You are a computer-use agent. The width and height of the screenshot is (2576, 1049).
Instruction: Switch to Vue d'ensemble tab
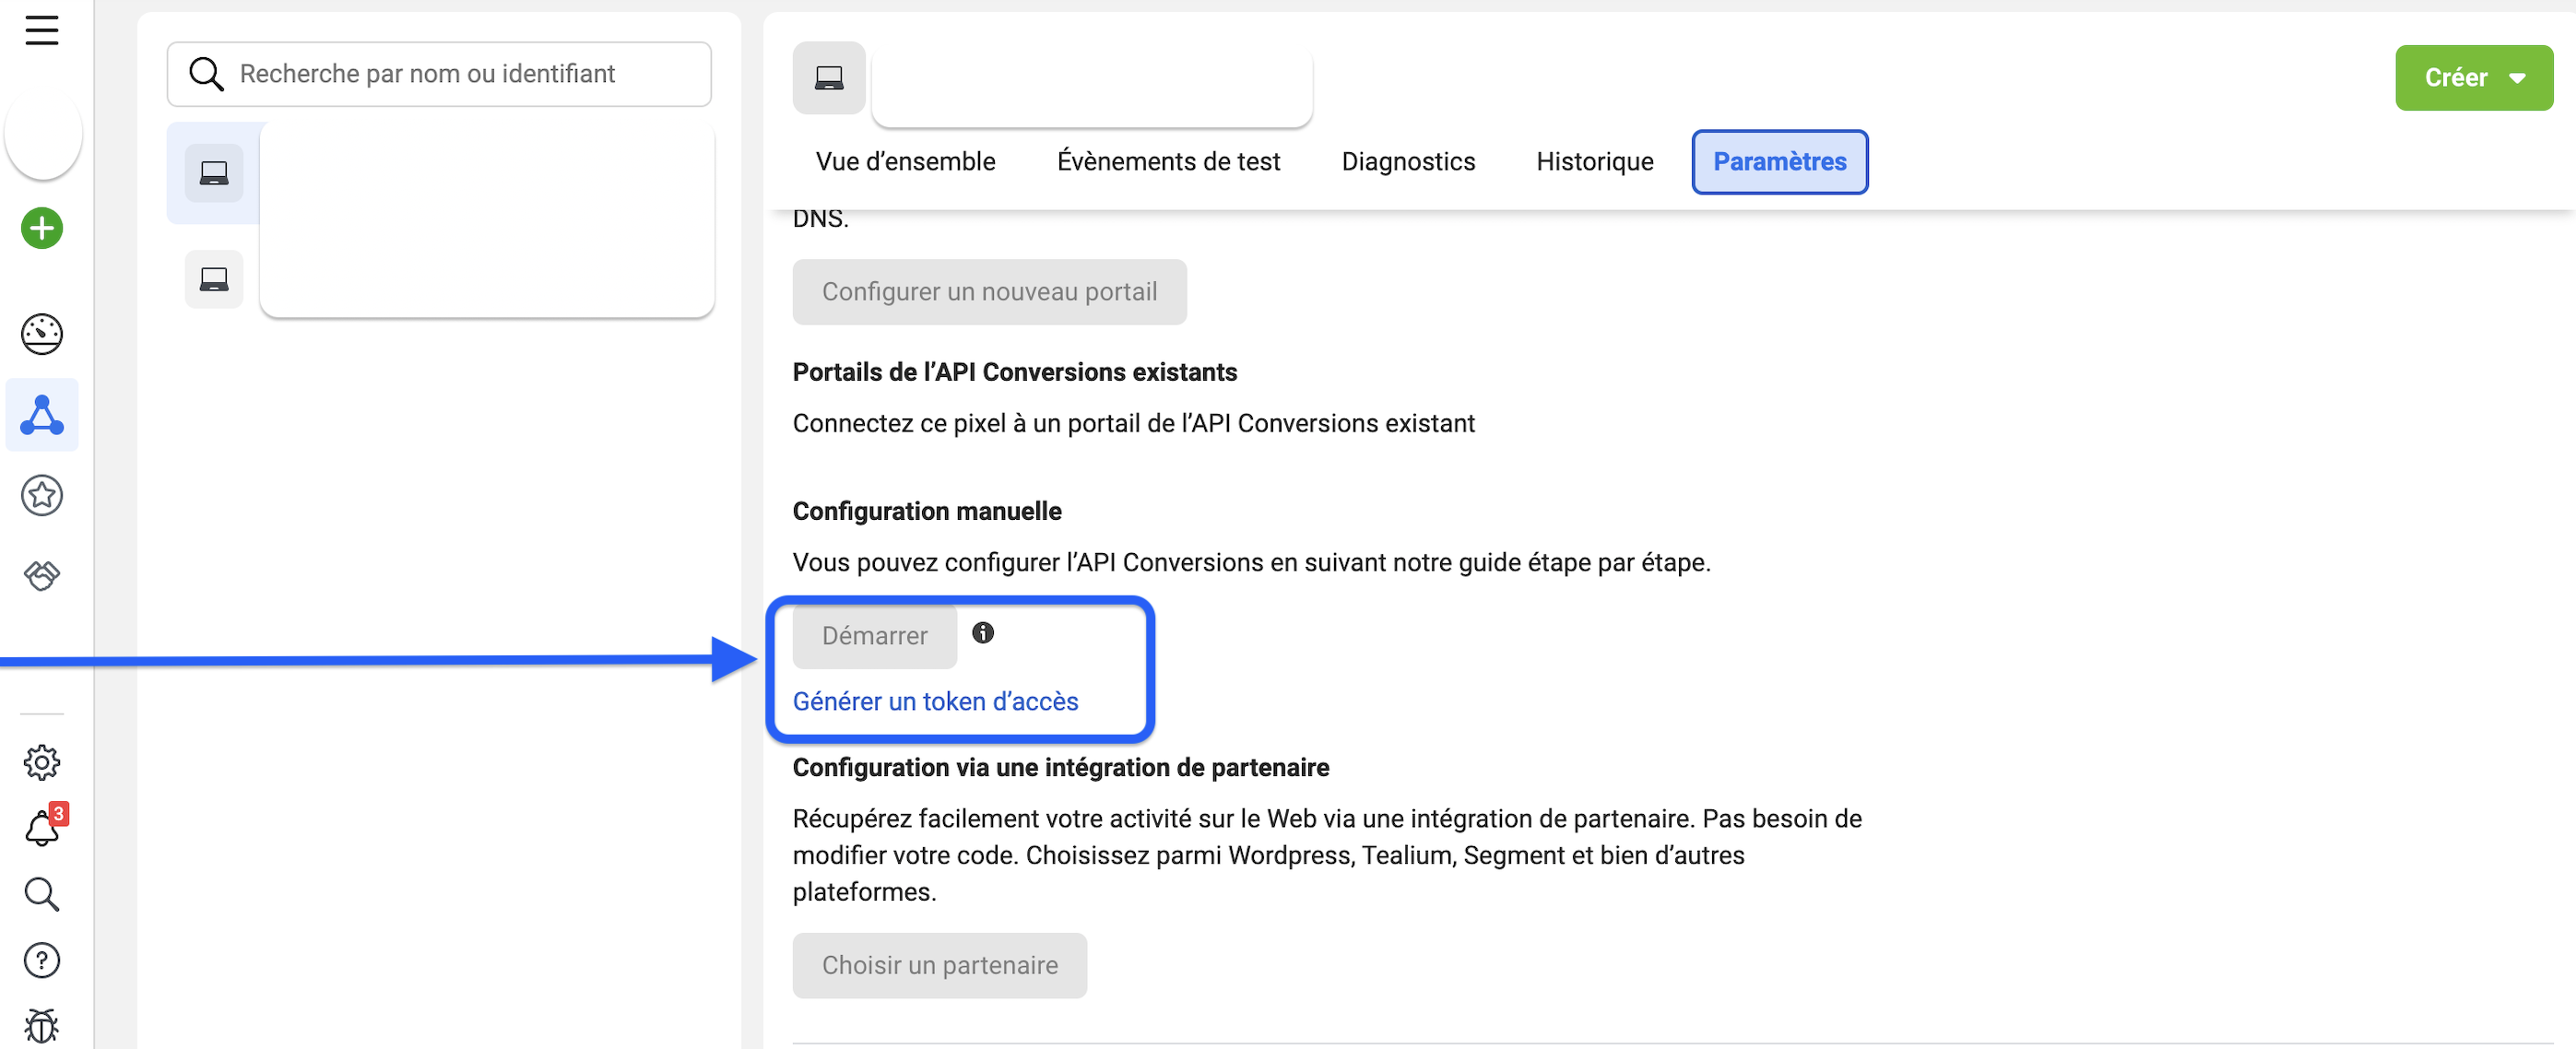905,162
